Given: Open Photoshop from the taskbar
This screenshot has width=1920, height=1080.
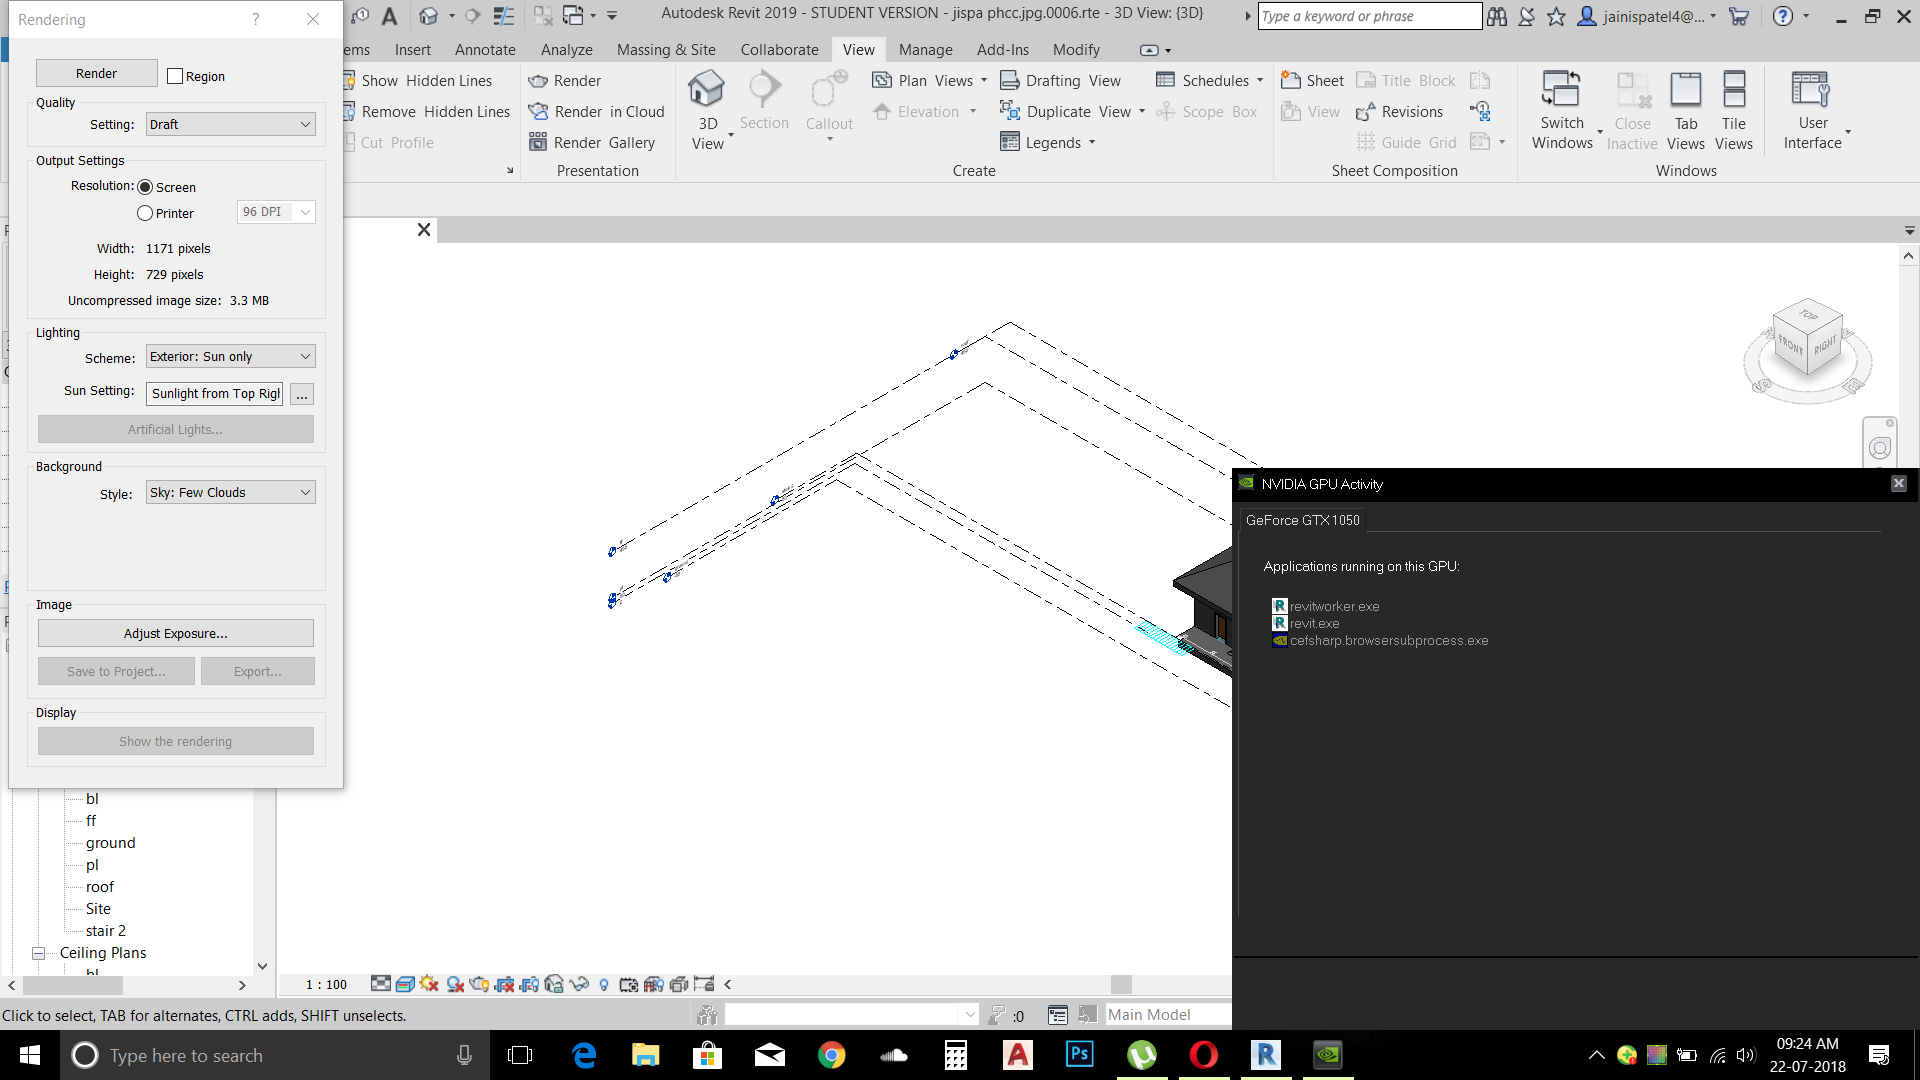Looking at the screenshot, I should [1080, 1055].
